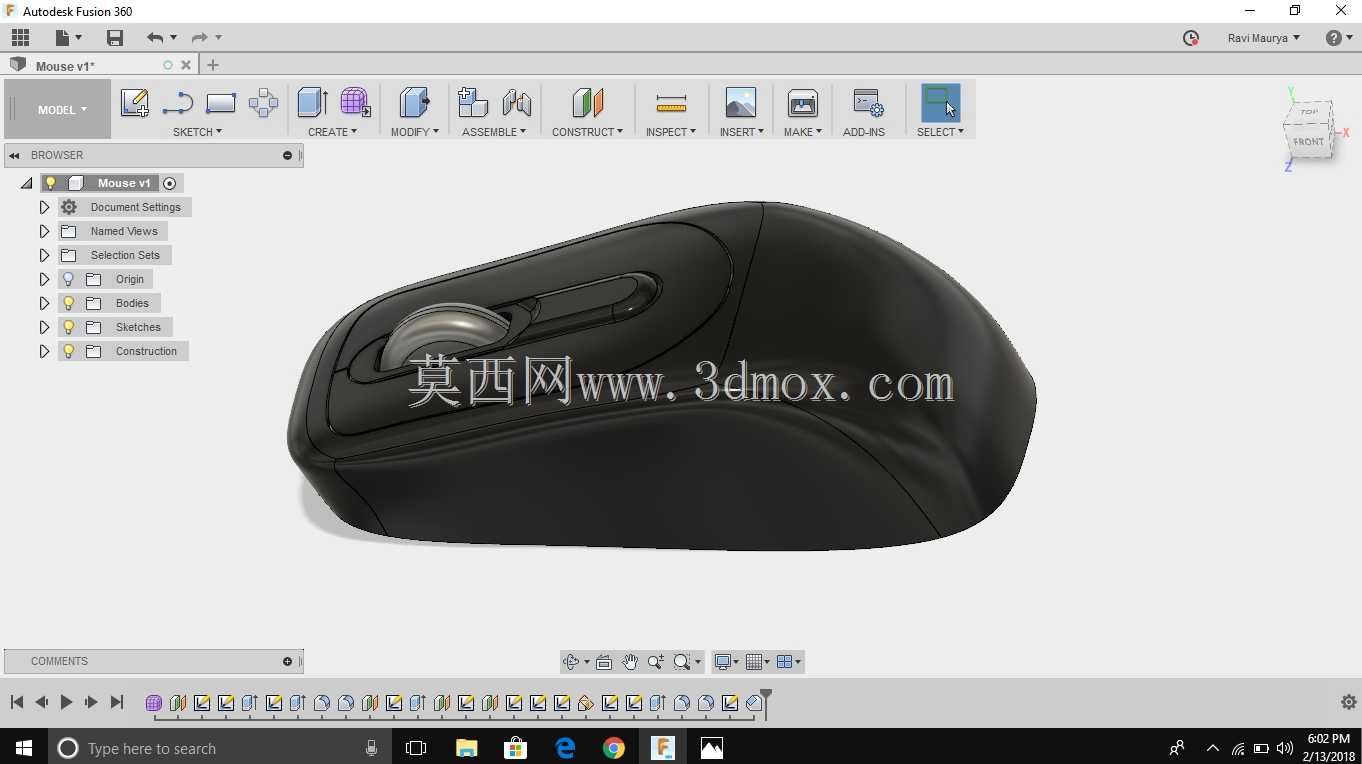Click the New Component icon
This screenshot has height=764, width=1362.
click(x=472, y=102)
